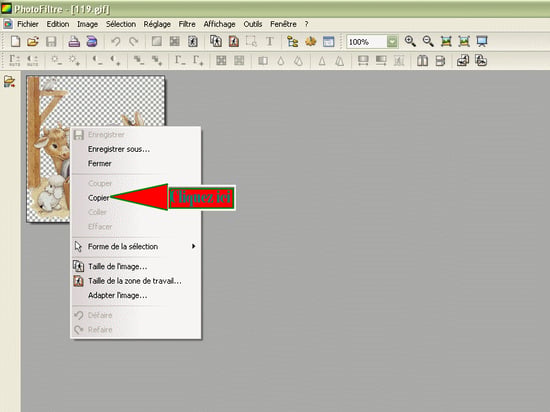Click the Brightness plus icon

click(x=74, y=61)
